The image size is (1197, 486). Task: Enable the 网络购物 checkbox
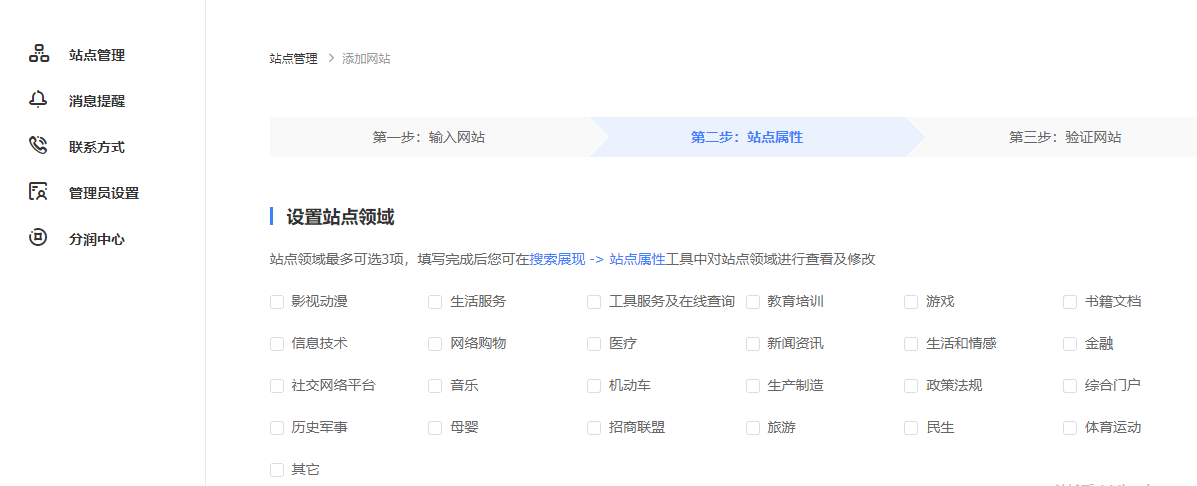(435, 344)
